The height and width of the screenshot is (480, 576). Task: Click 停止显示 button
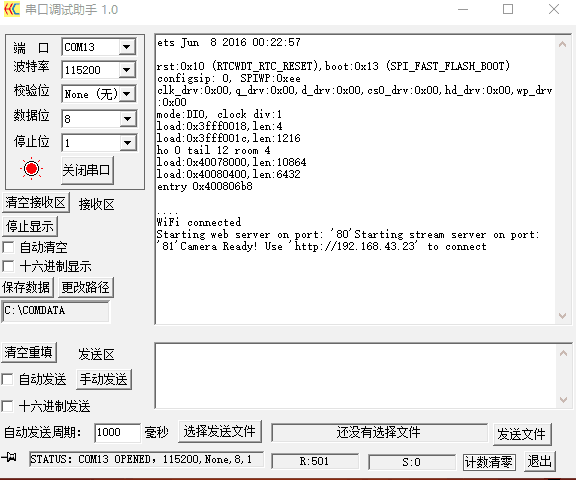click(x=30, y=226)
